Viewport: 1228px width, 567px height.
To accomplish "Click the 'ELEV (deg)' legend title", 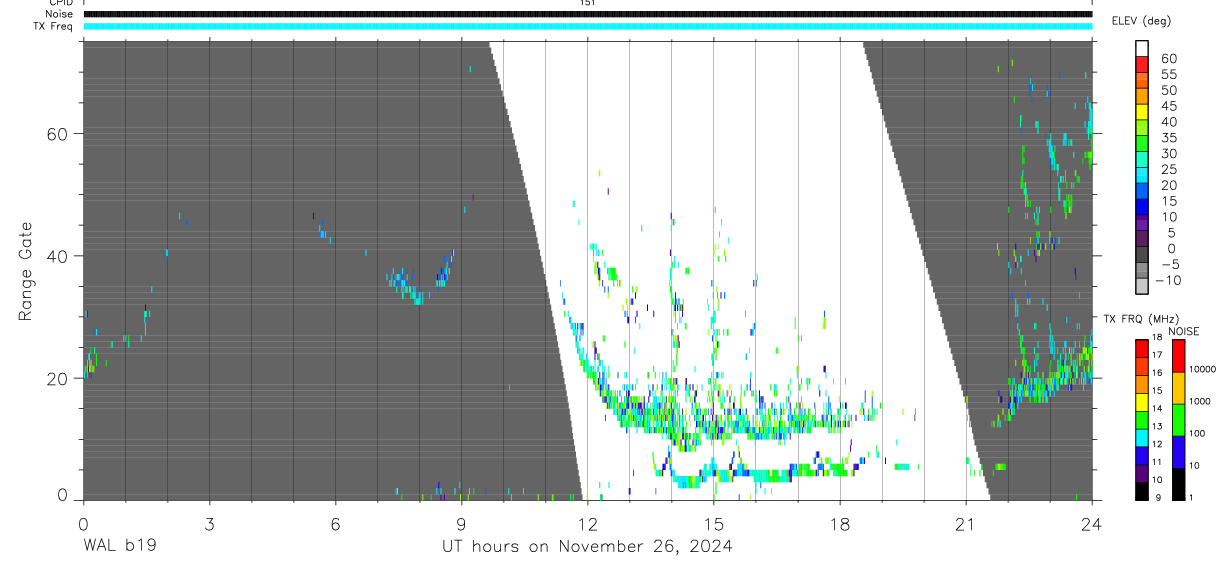I will pos(1141,21).
